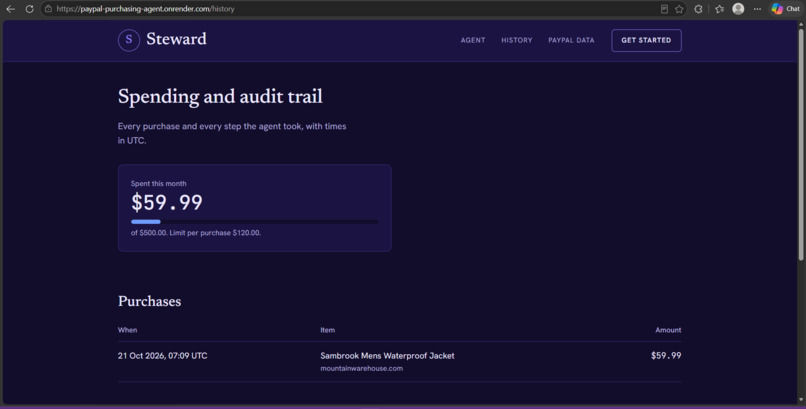Screen dimensions: 806x409
Task: Go back with the browser back arrow
Action: 10,9
